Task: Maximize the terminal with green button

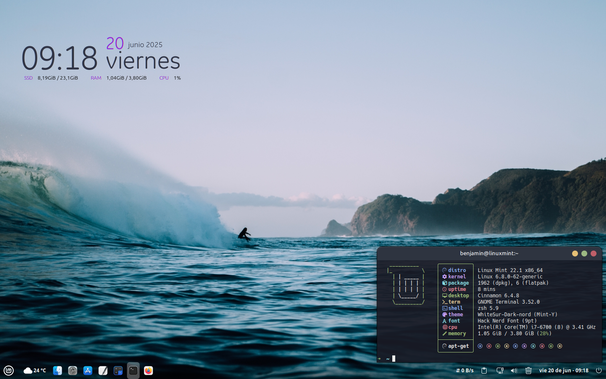Action: pos(584,253)
